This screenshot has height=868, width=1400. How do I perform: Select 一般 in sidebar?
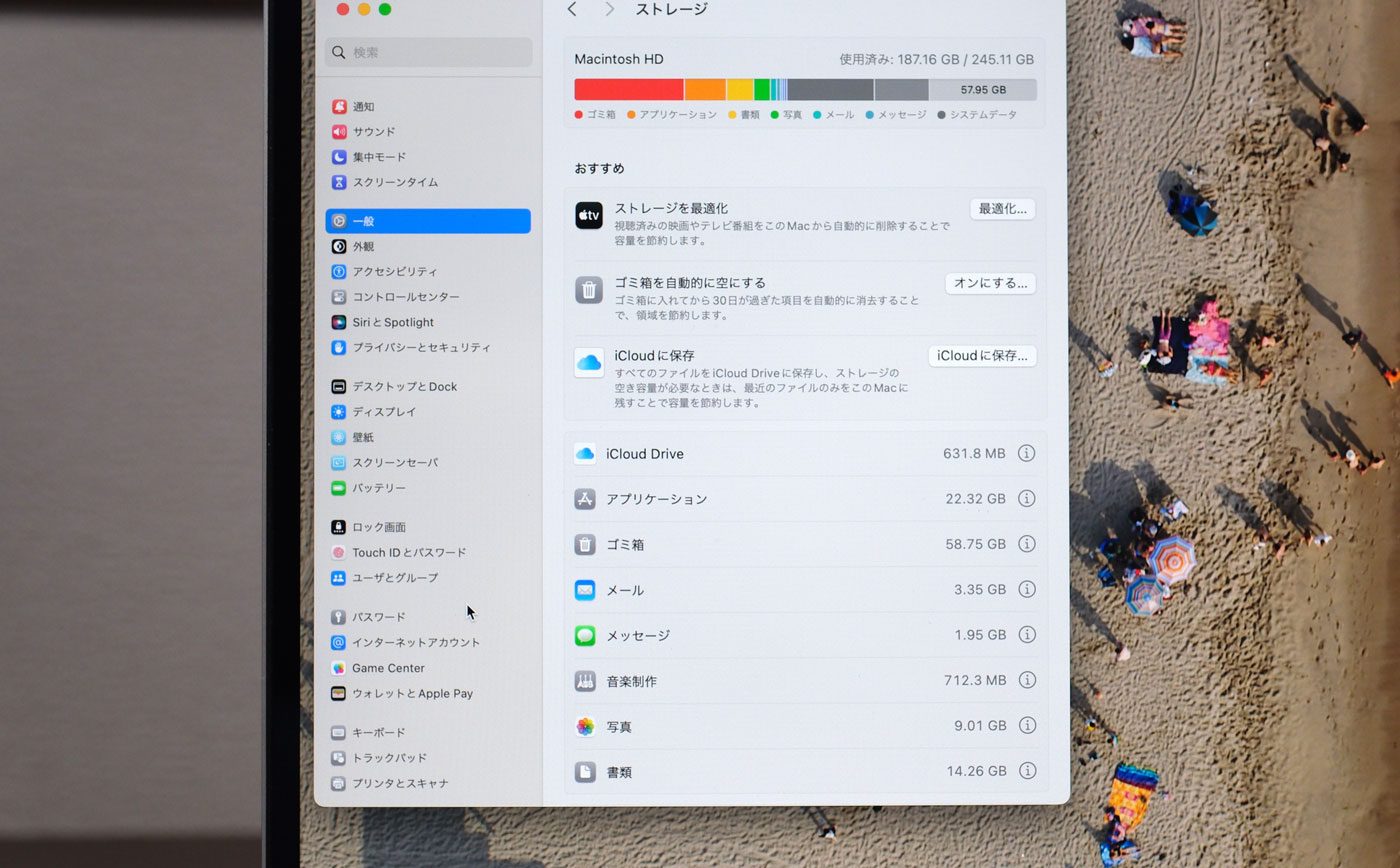(428, 221)
